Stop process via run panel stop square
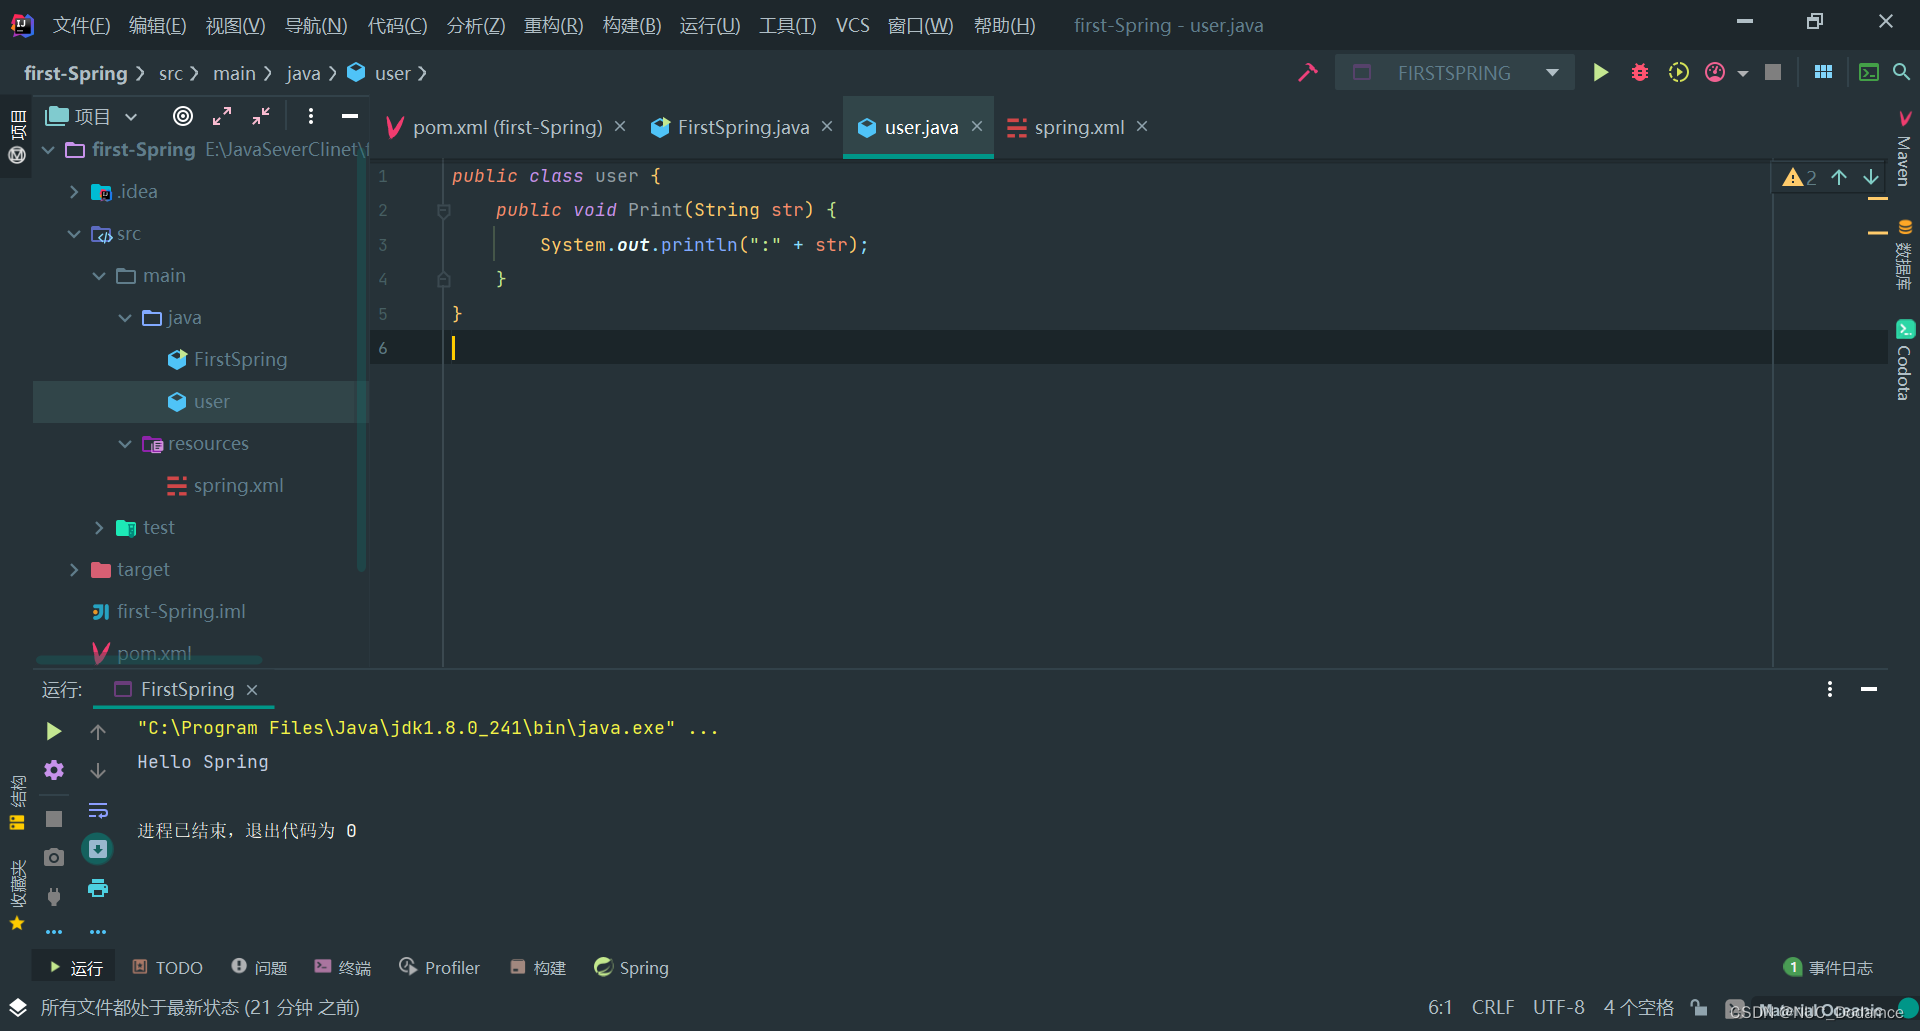This screenshot has height=1031, width=1920. pos(54,819)
